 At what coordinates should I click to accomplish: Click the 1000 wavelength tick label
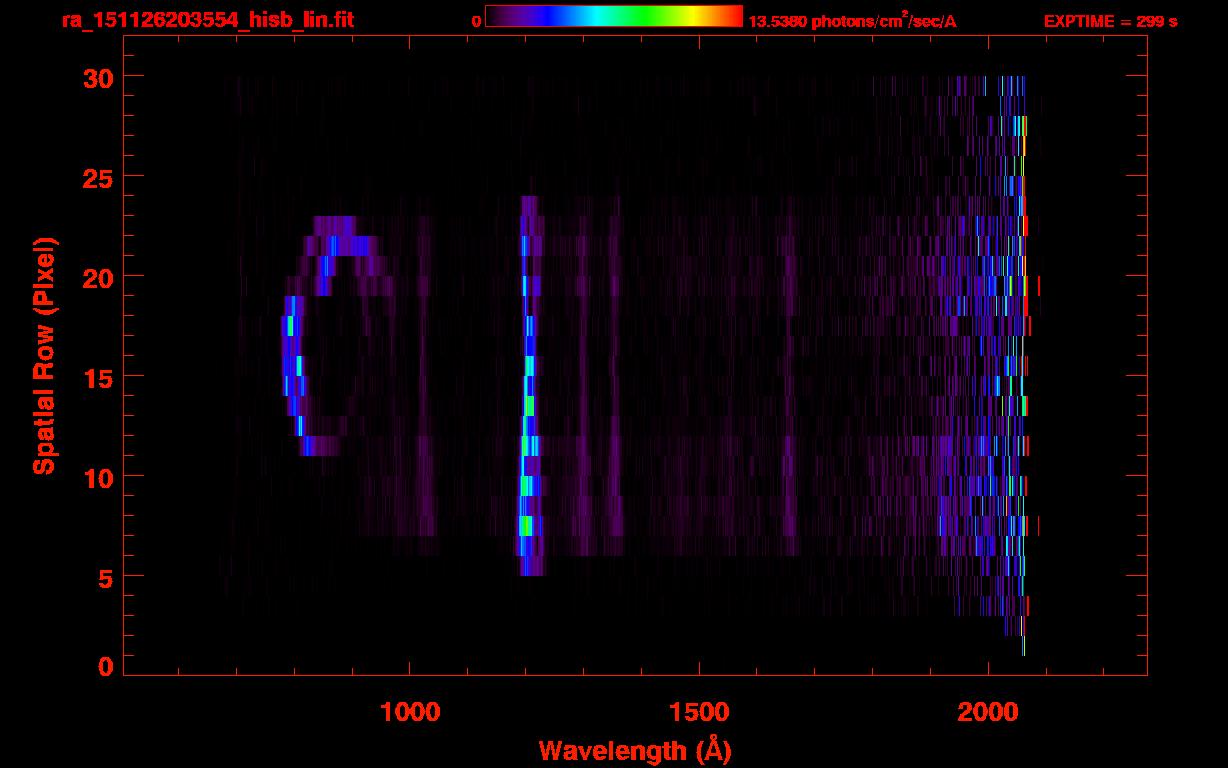coord(410,712)
